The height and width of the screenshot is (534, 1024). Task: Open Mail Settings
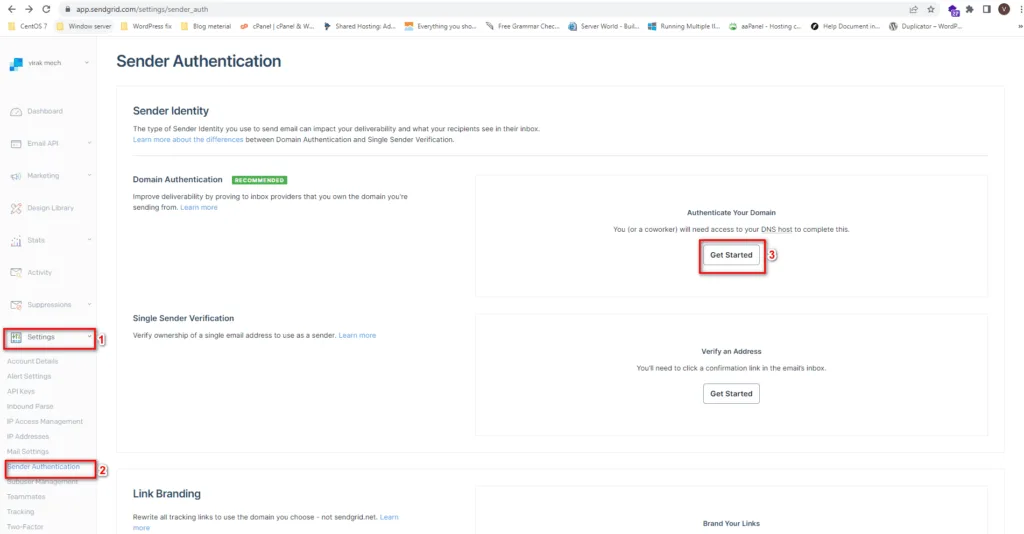28,451
